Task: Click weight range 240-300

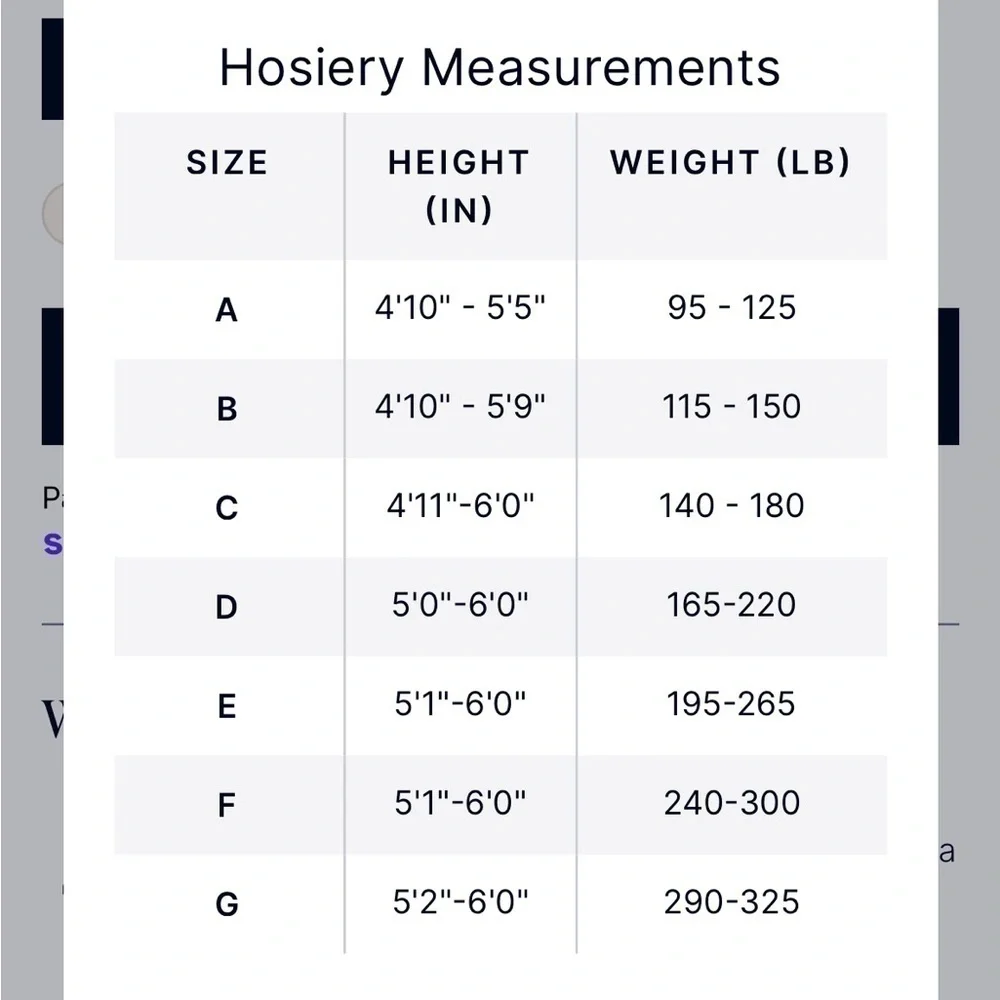Action: pos(731,803)
